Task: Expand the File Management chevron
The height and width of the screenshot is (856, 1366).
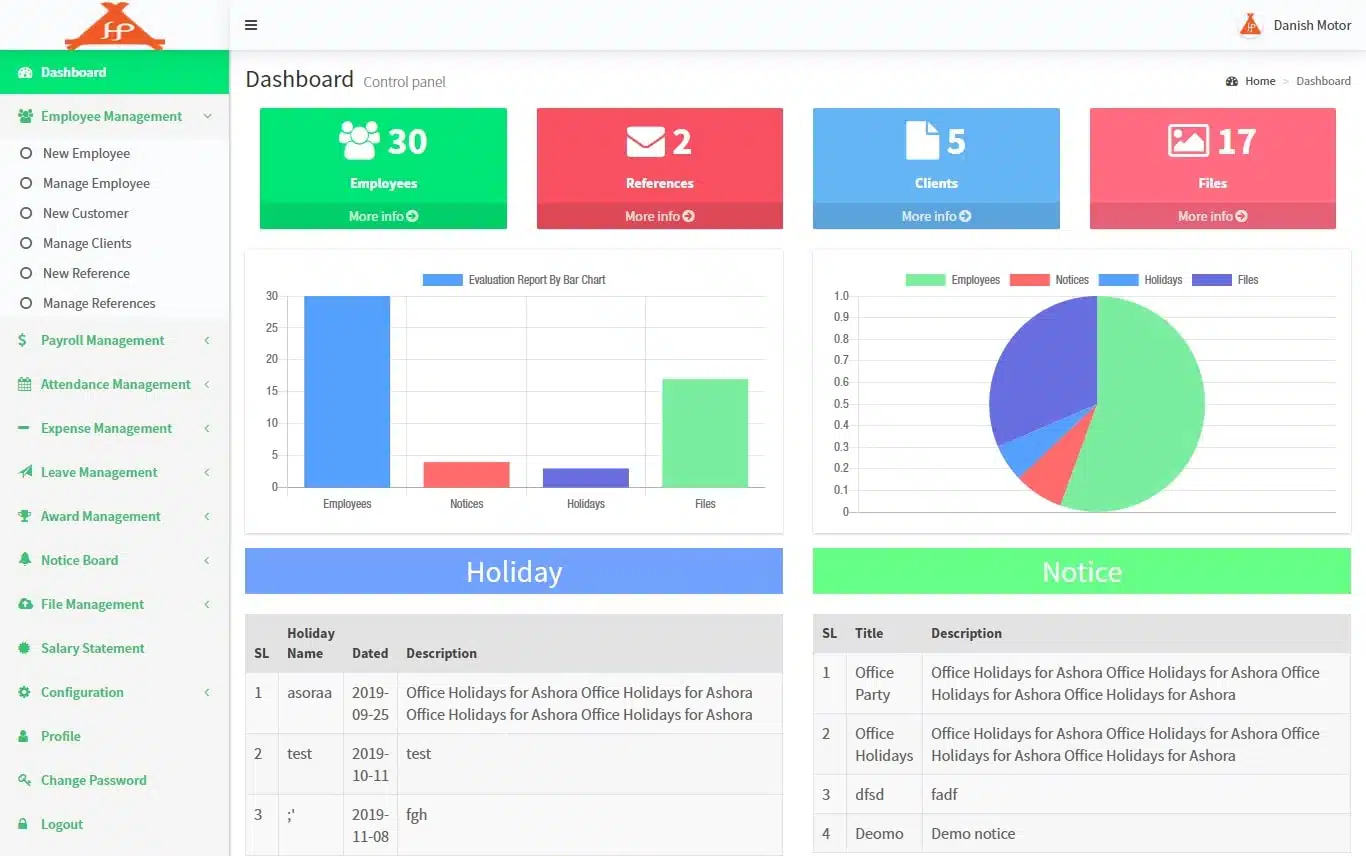Action: 207,604
